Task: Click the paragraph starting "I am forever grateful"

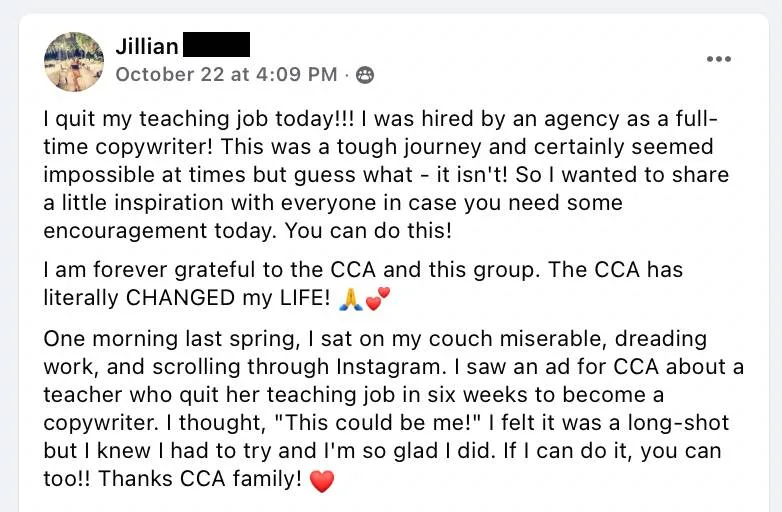Action: (x=363, y=284)
